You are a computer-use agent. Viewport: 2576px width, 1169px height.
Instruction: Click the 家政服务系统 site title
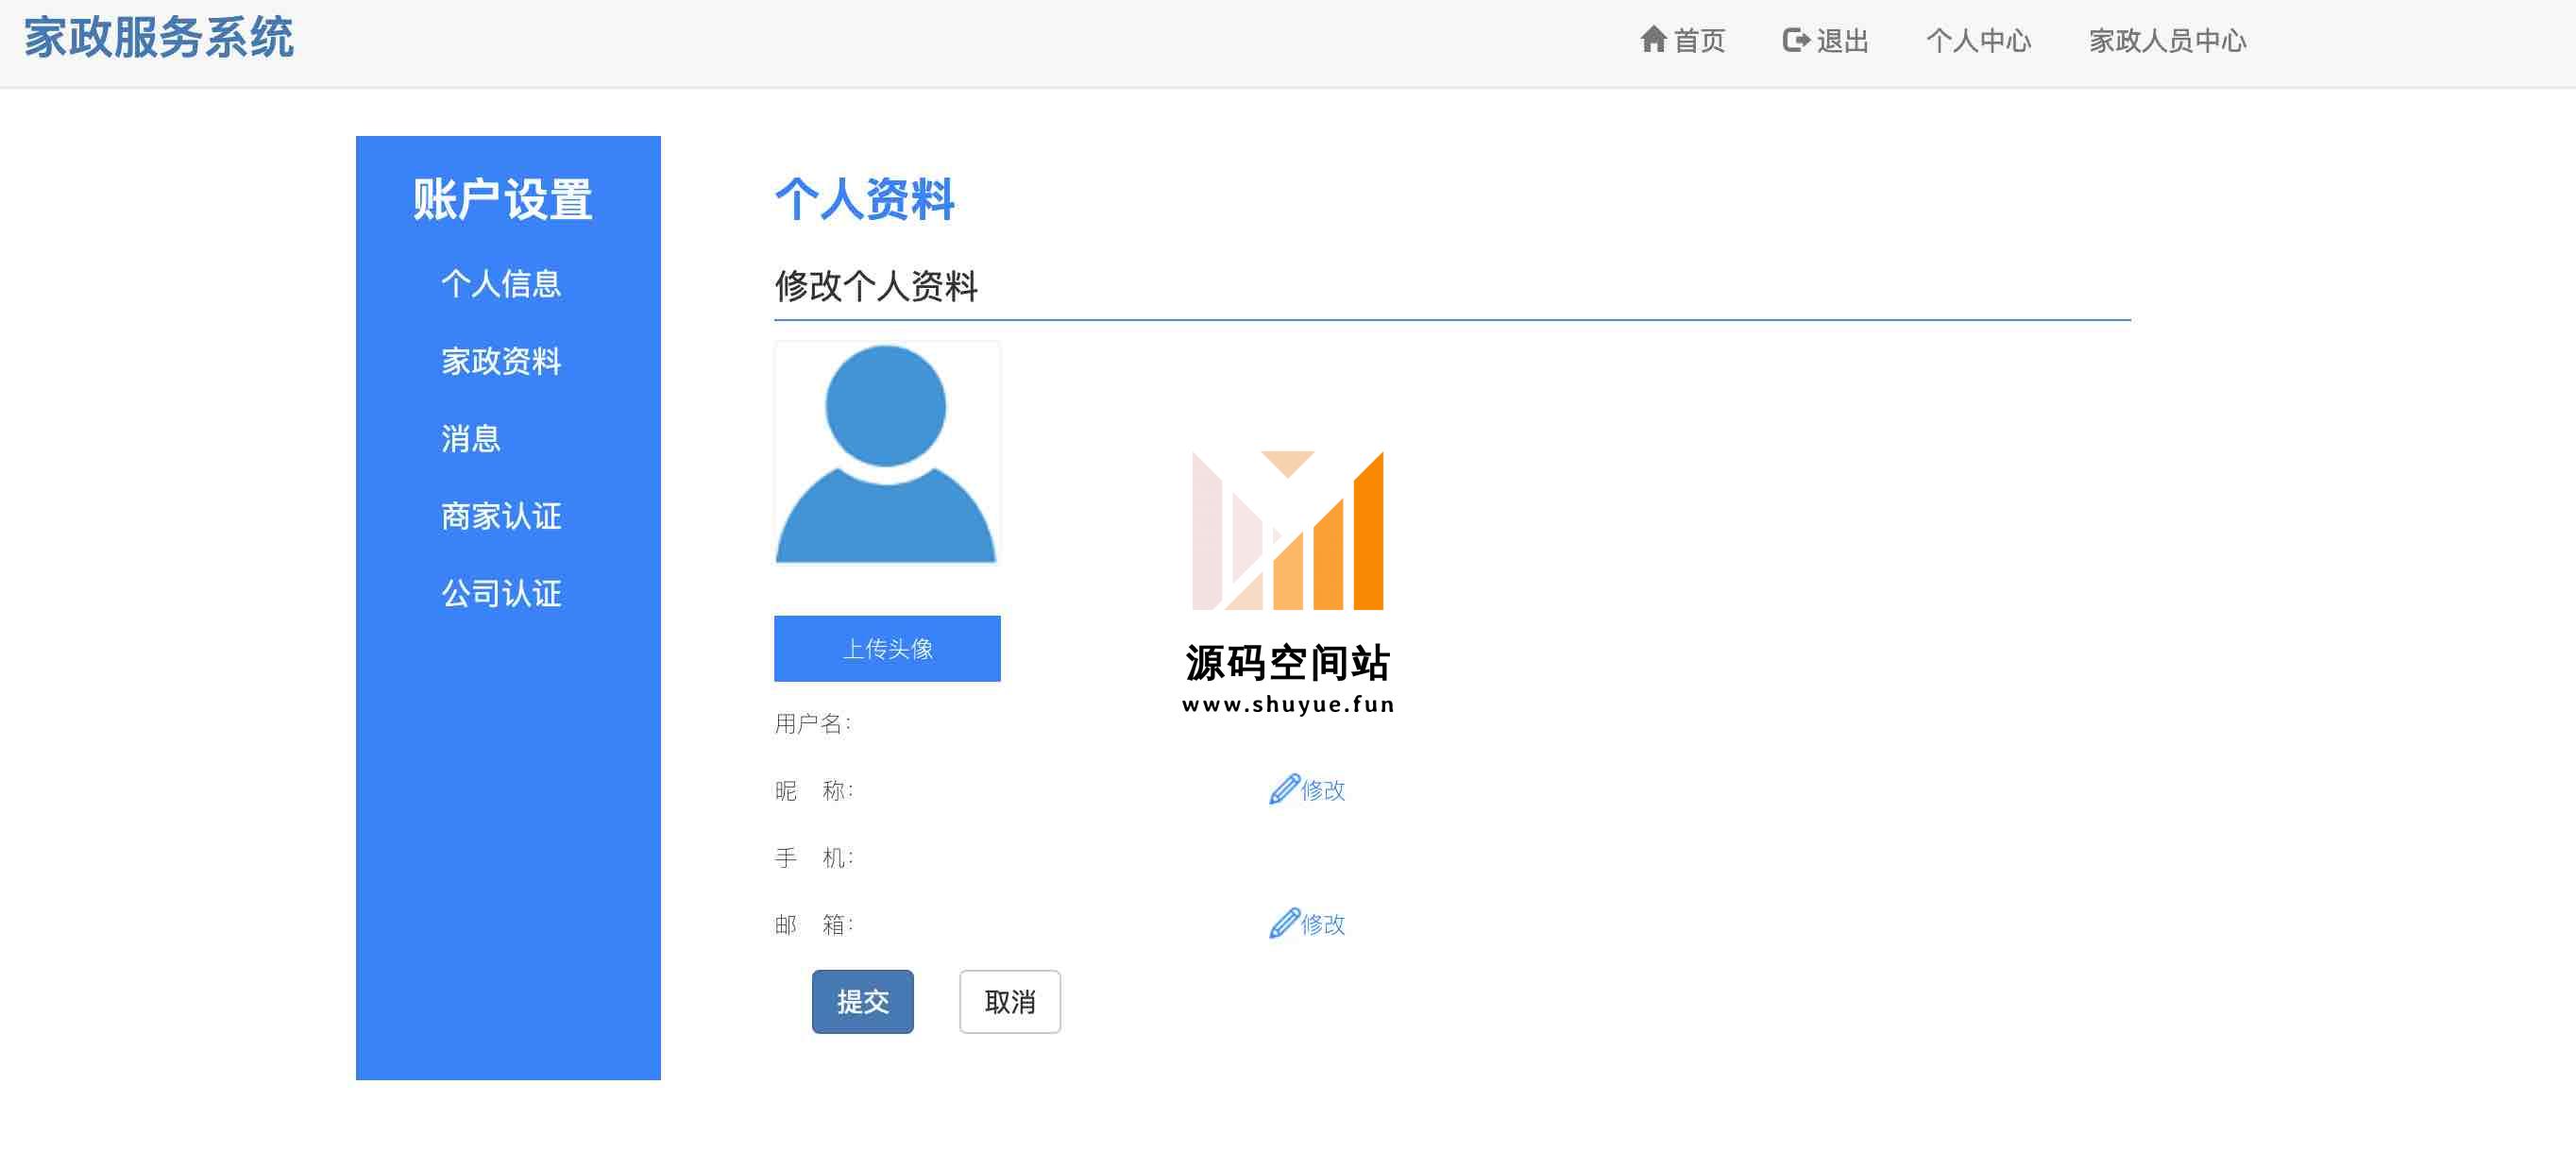[159, 38]
